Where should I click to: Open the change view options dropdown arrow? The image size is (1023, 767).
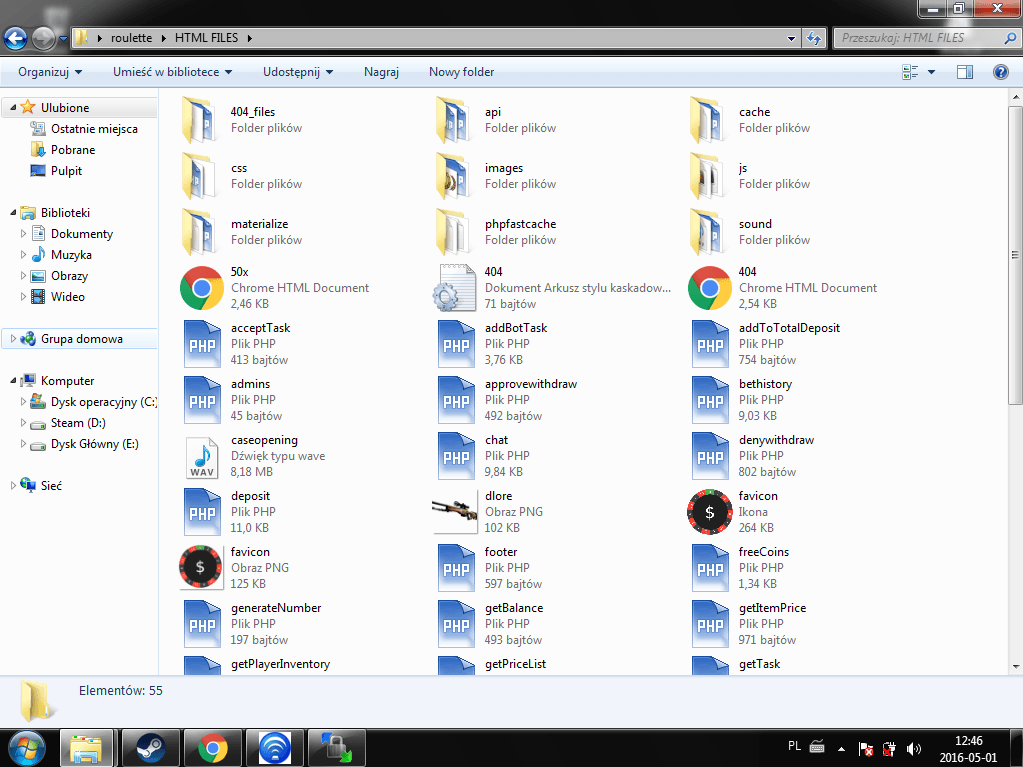point(932,72)
